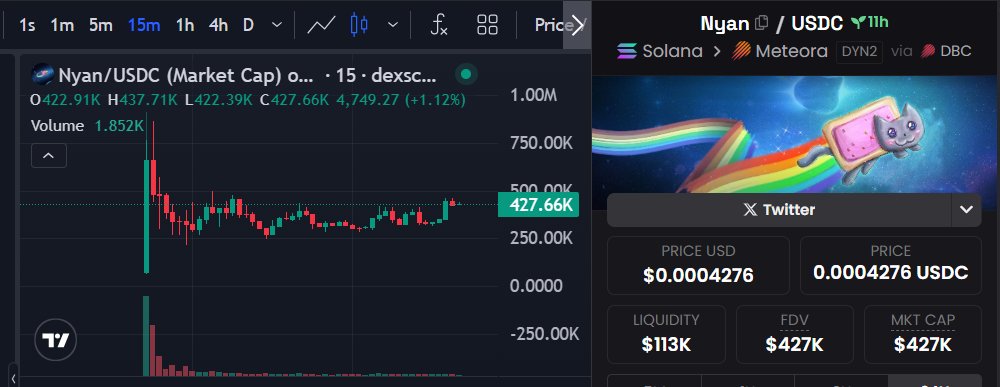Image resolution: width=1000 pixels, height=387 pixels.
Task: Click the LIQUIDITY $113K box
Action: tap(666, 334)
